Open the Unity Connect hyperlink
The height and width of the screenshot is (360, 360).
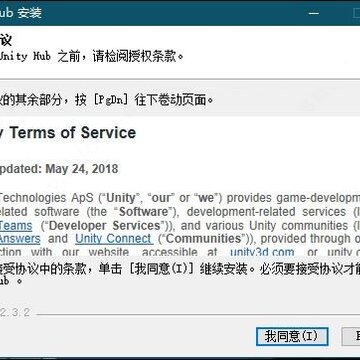(114, 239)
